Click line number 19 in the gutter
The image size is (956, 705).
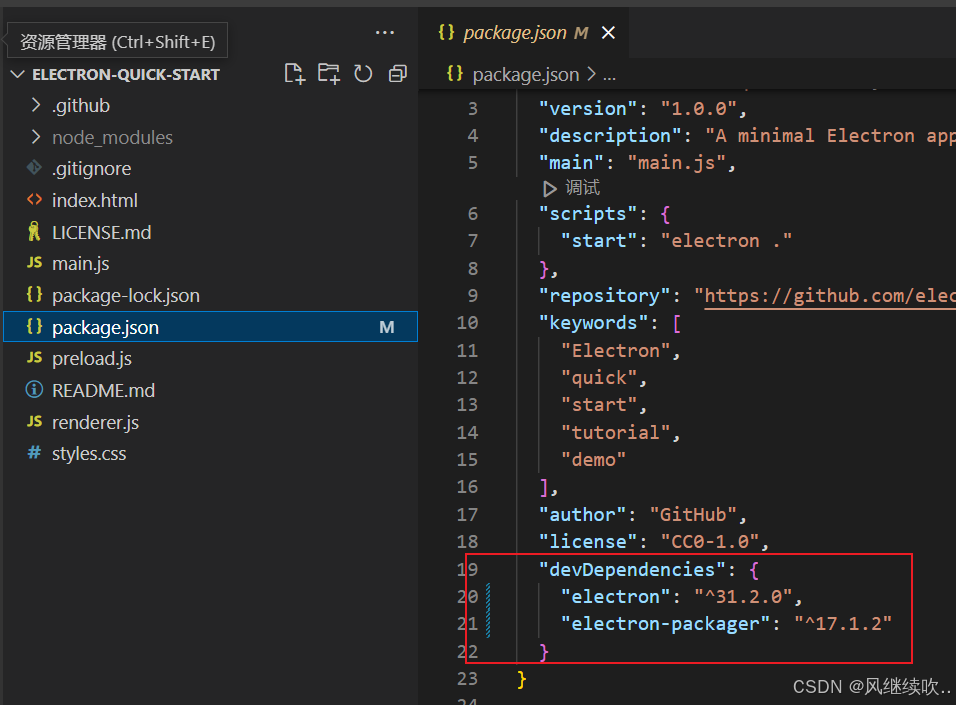click(467, 569)
